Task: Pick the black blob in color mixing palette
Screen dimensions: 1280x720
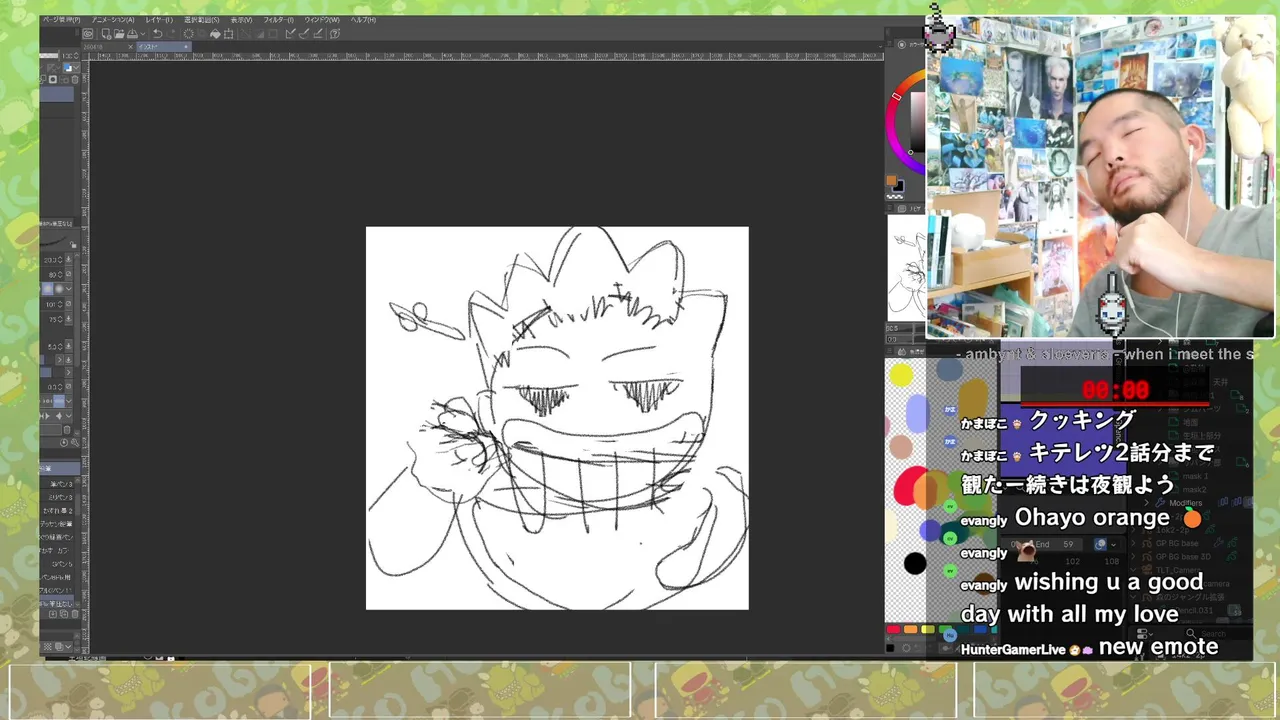Action: (915, 564)
